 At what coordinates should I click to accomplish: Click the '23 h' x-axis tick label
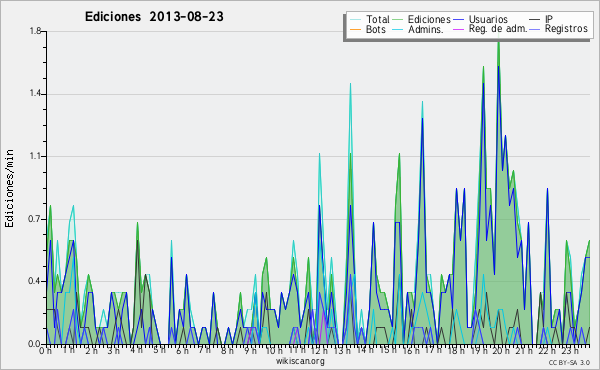tap(570, 350)
